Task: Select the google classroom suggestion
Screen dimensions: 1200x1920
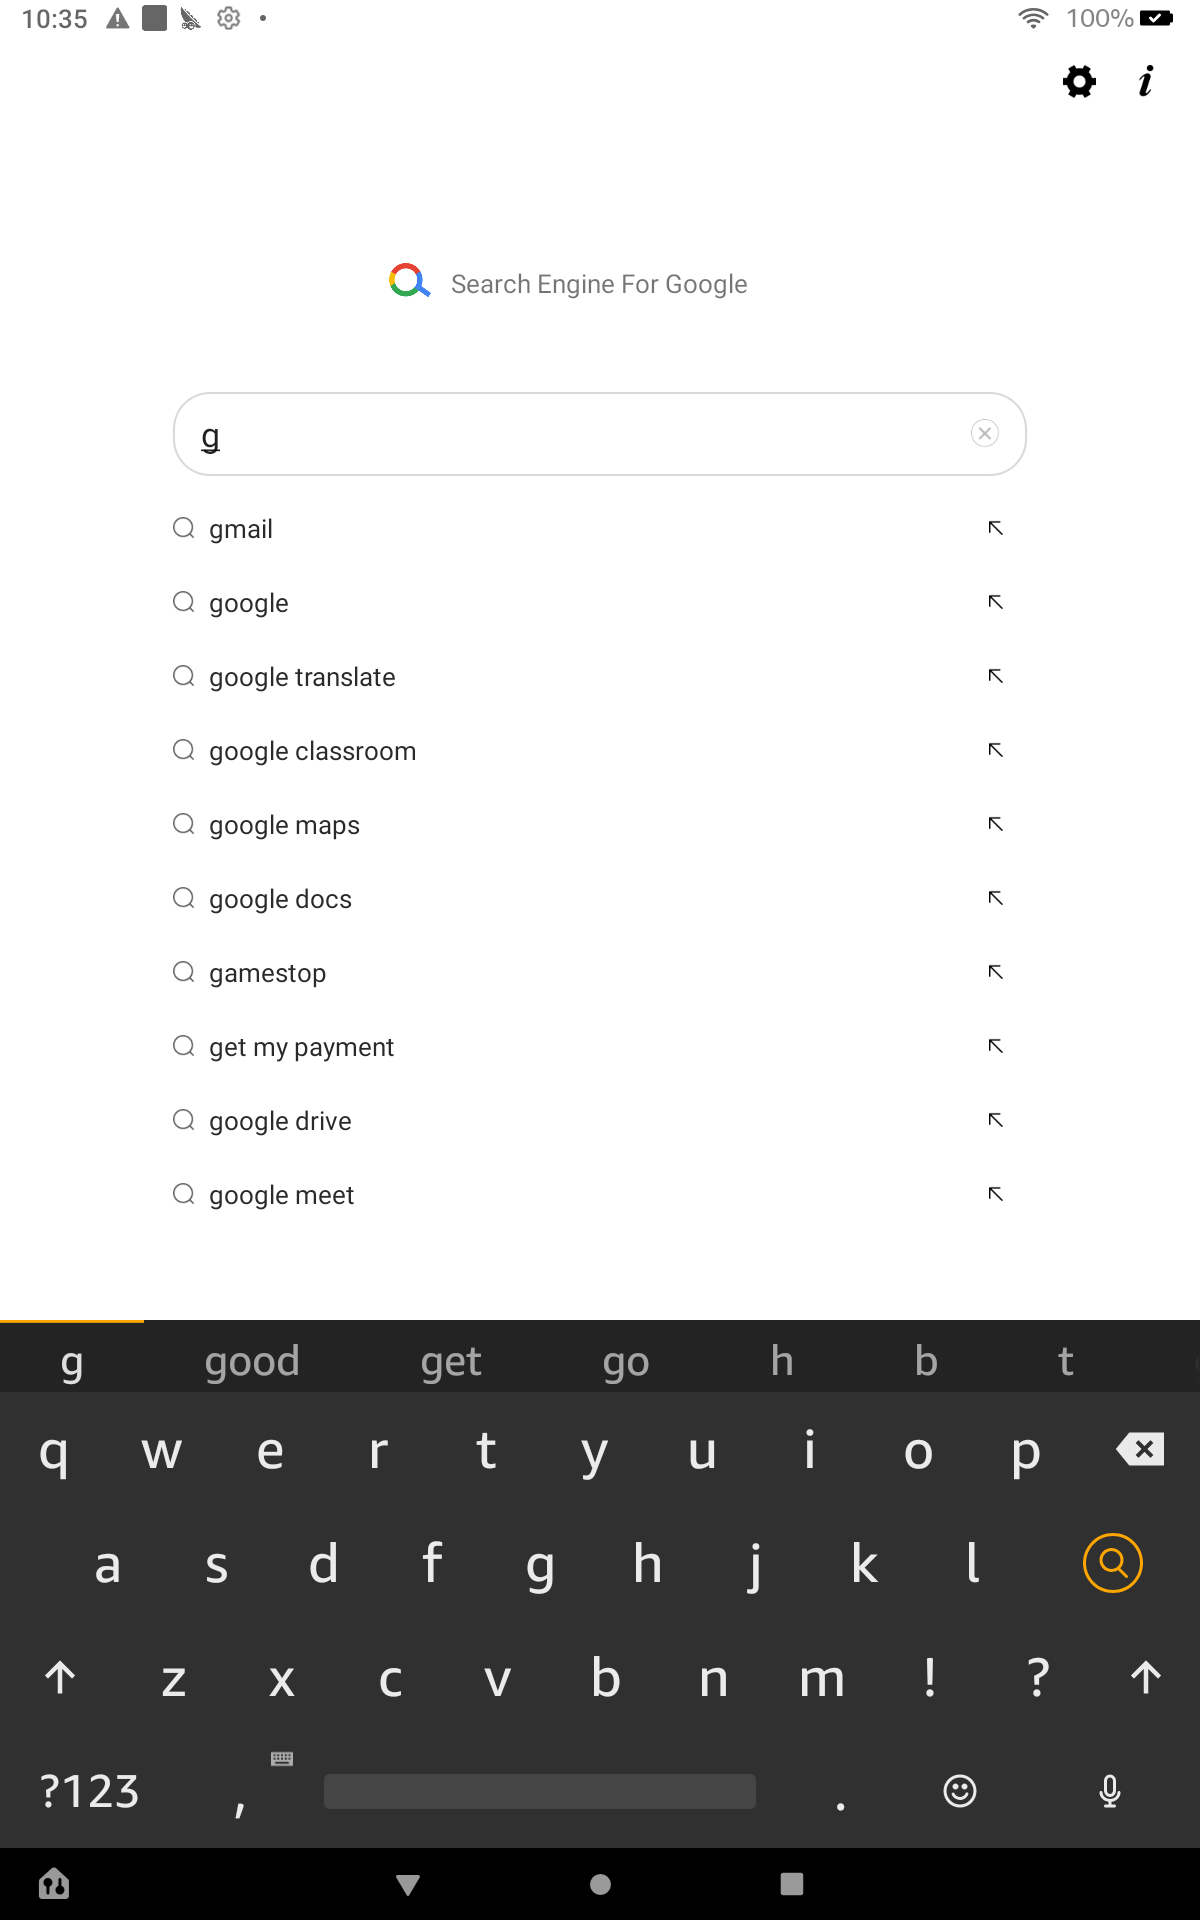Action: (x=312, y=751)
